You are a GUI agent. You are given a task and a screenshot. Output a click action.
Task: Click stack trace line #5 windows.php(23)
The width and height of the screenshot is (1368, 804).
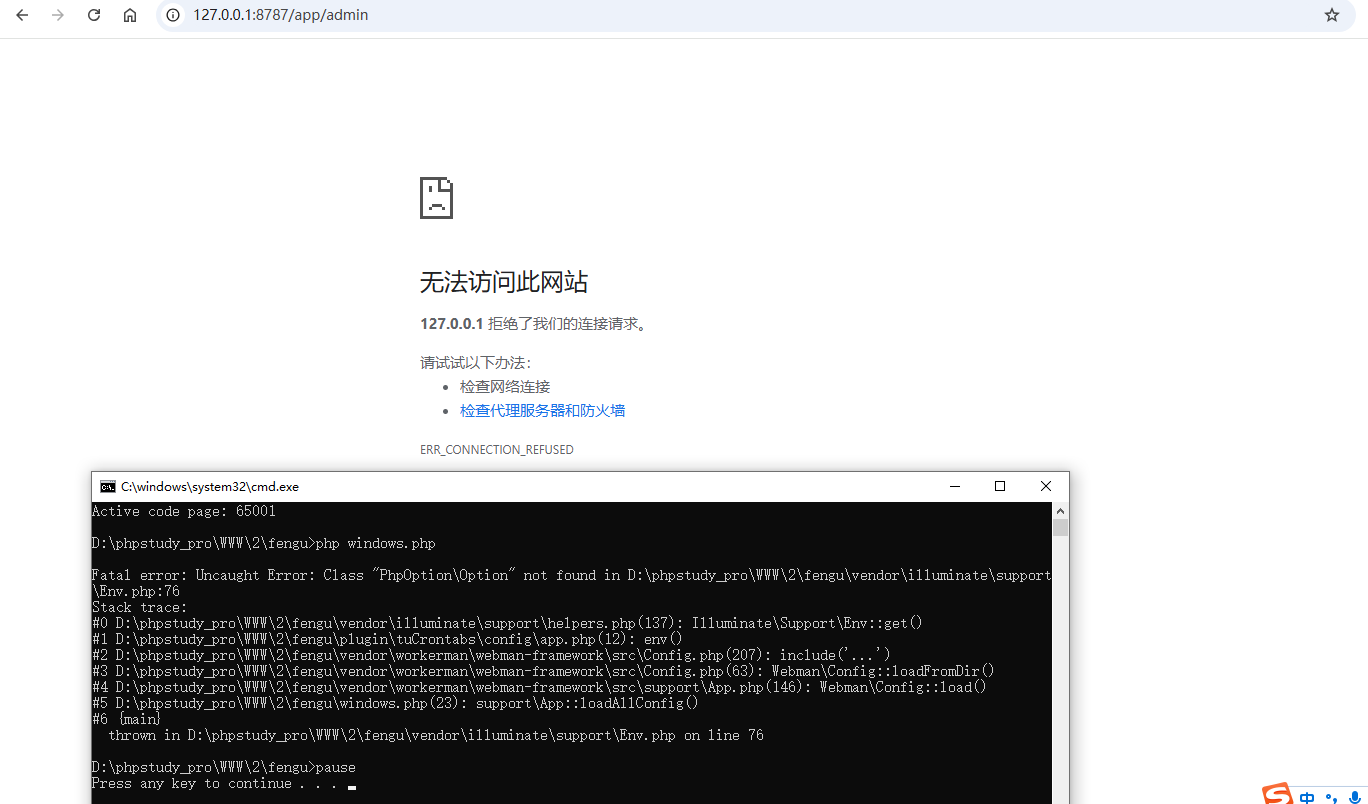(395, 703)
